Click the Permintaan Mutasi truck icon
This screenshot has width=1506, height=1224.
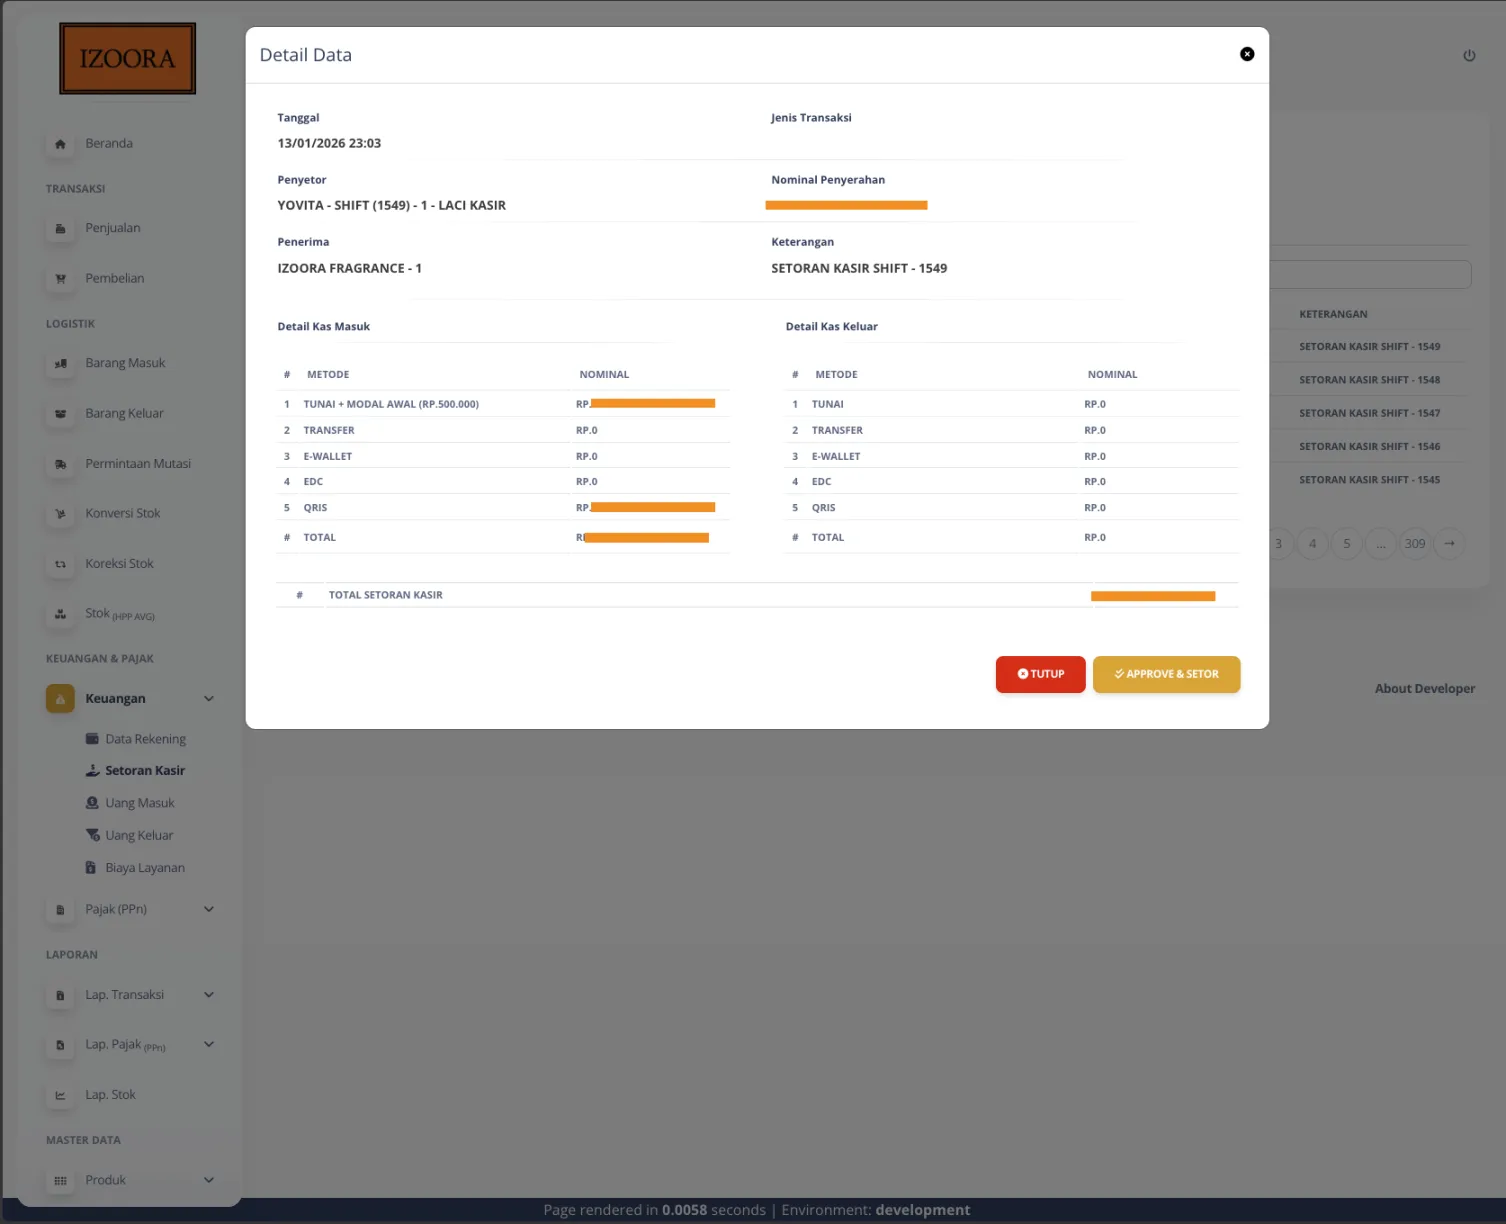(x=60, y=464)
